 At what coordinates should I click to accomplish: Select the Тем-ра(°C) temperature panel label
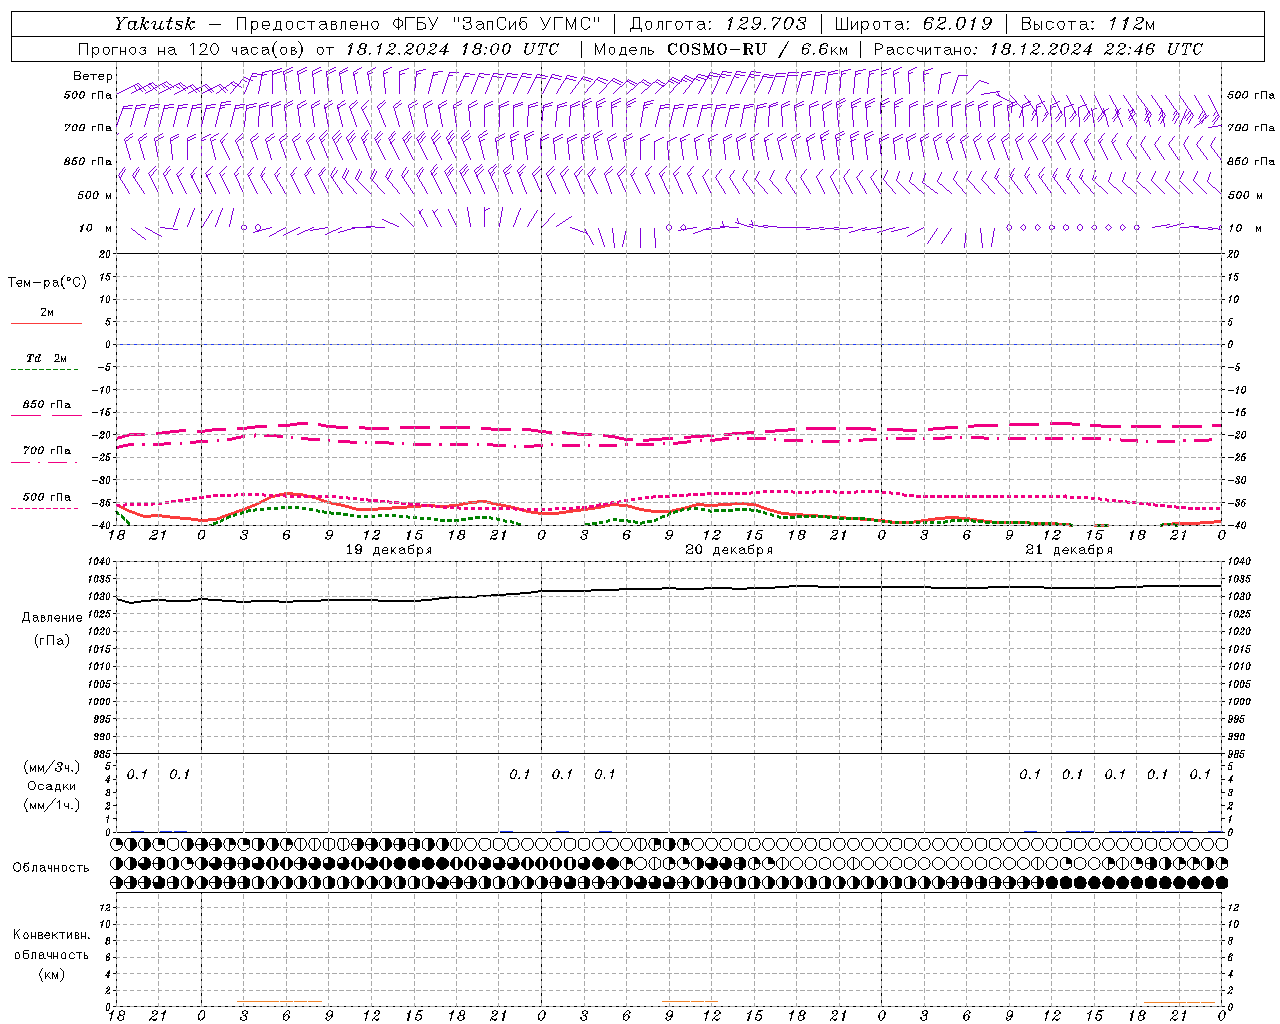[x=47, y=282]
